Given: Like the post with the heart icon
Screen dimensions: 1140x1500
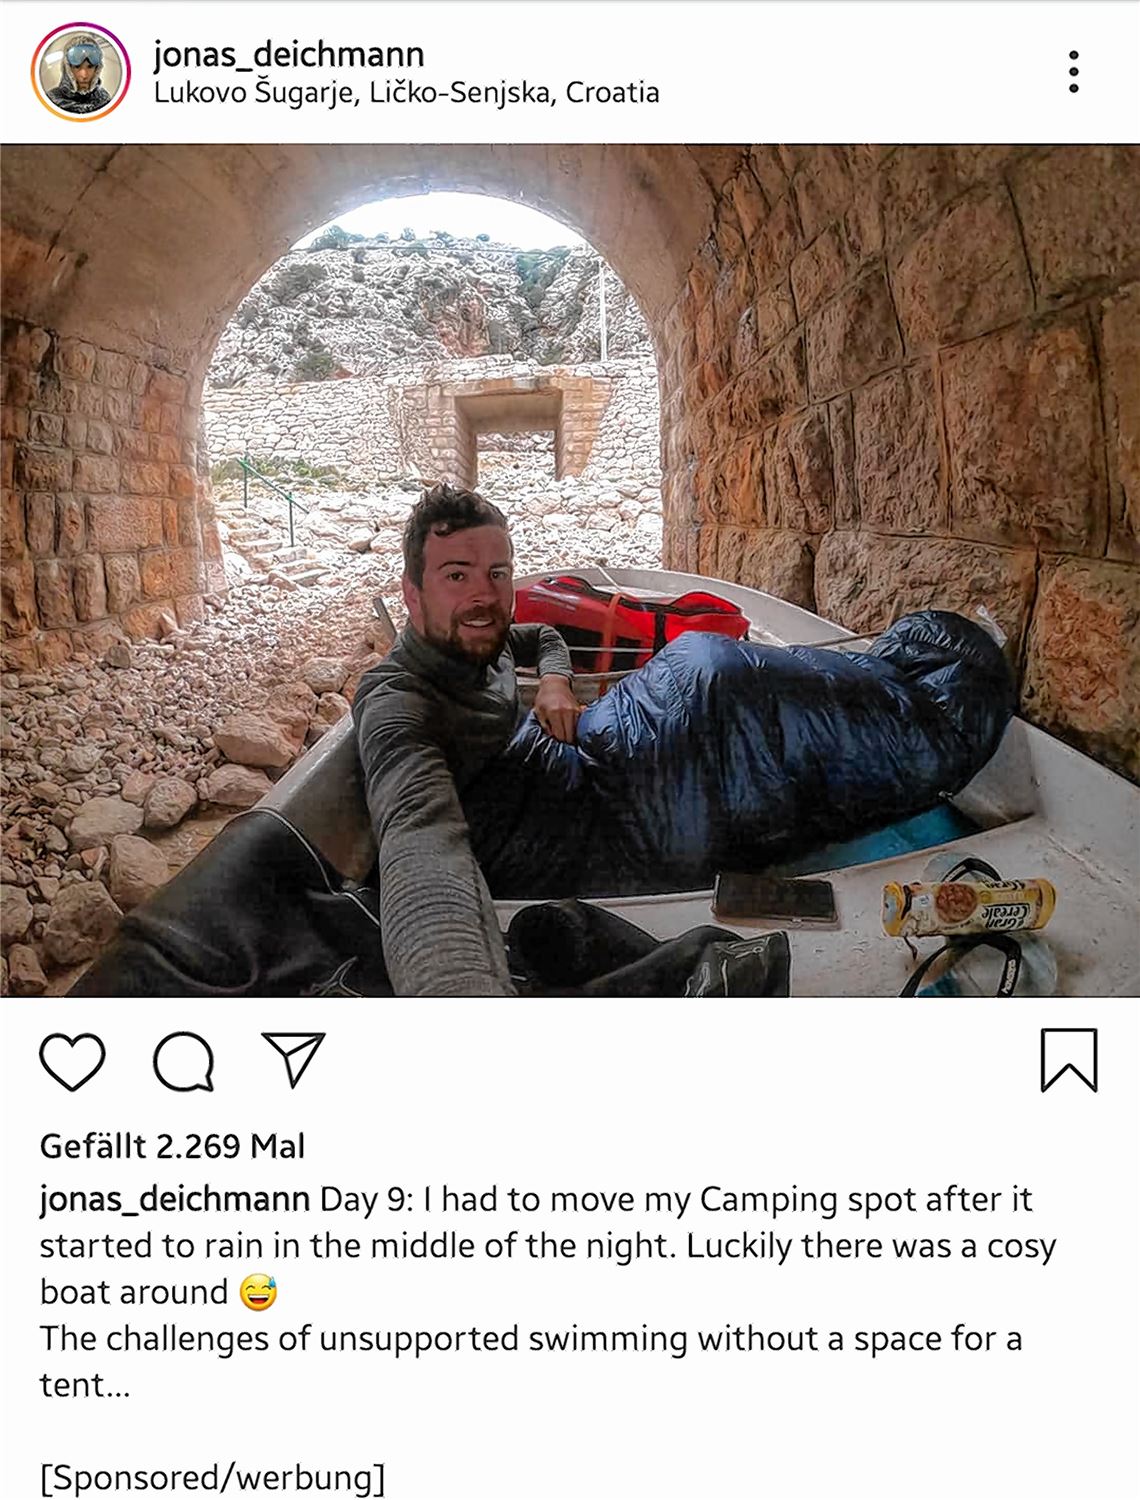Looking at the screenshot, I should (x=72, y=1061).
